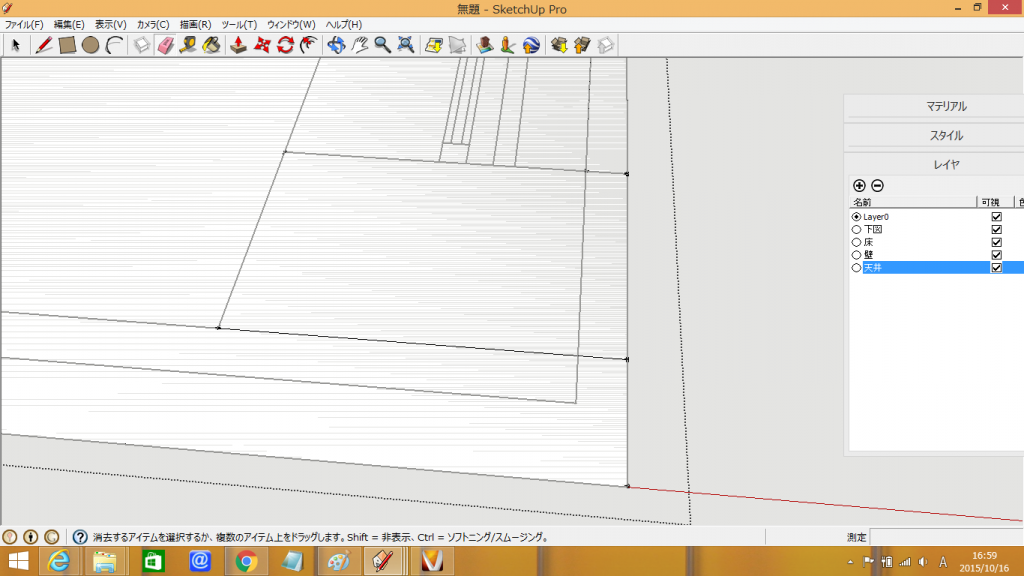Set 床 as the active layer
The height and width of the screenshot is (576, 1024).
coord(856,243)
